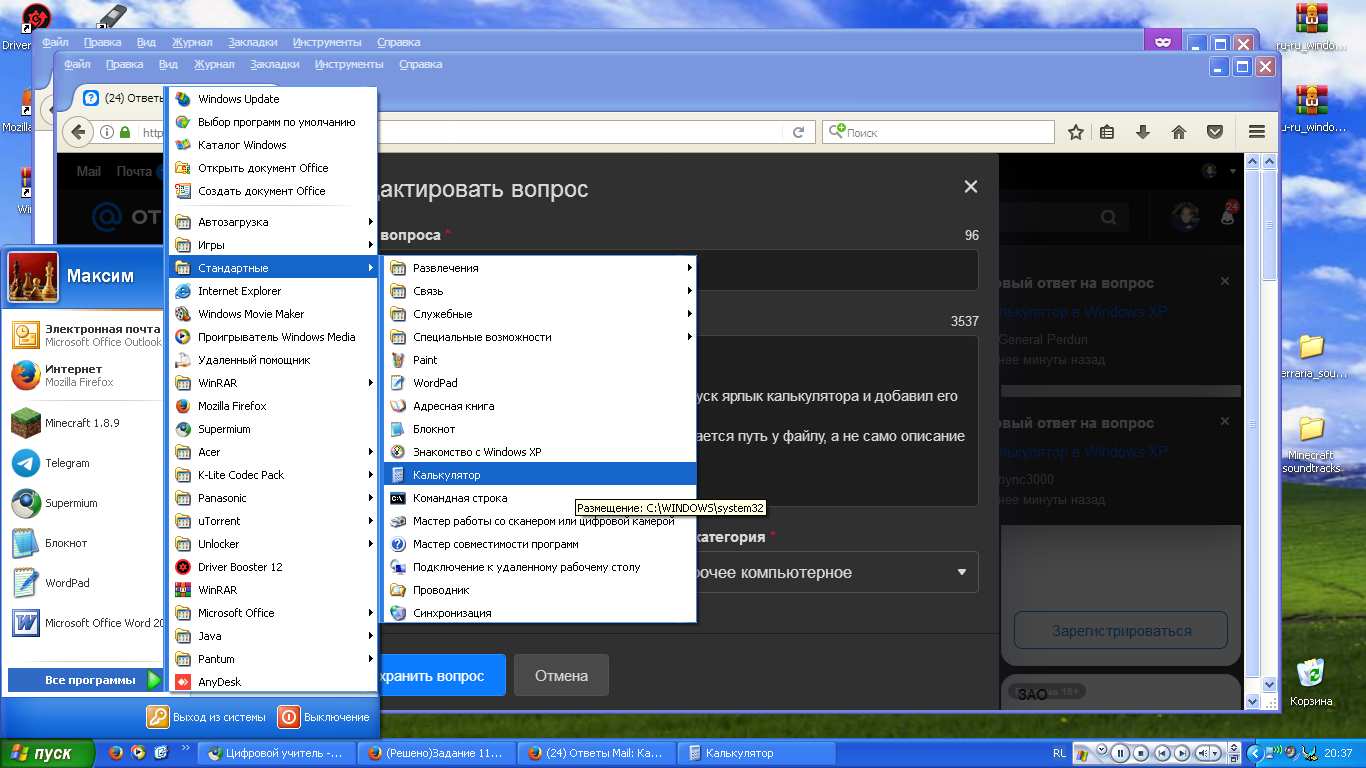Viewport: 1366px width, 768px height.
Task: Skip to next track on taskbar player
Action: pyautogui.click(x=1182, y=753)
